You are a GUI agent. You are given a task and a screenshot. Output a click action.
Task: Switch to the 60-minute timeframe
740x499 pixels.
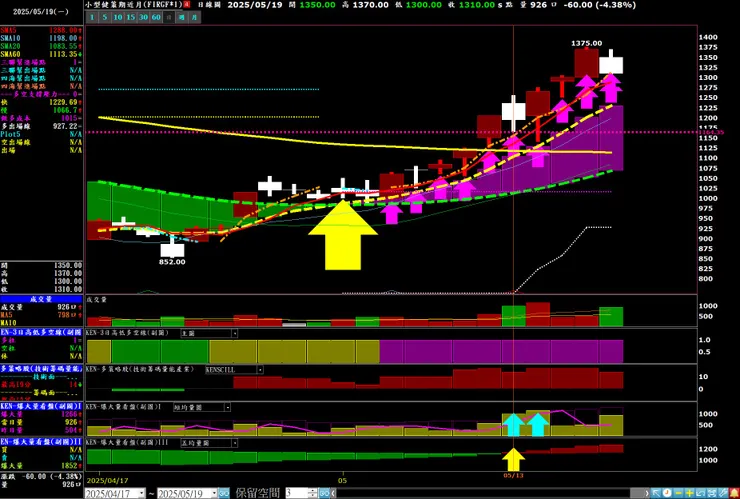tap(156, 17)
